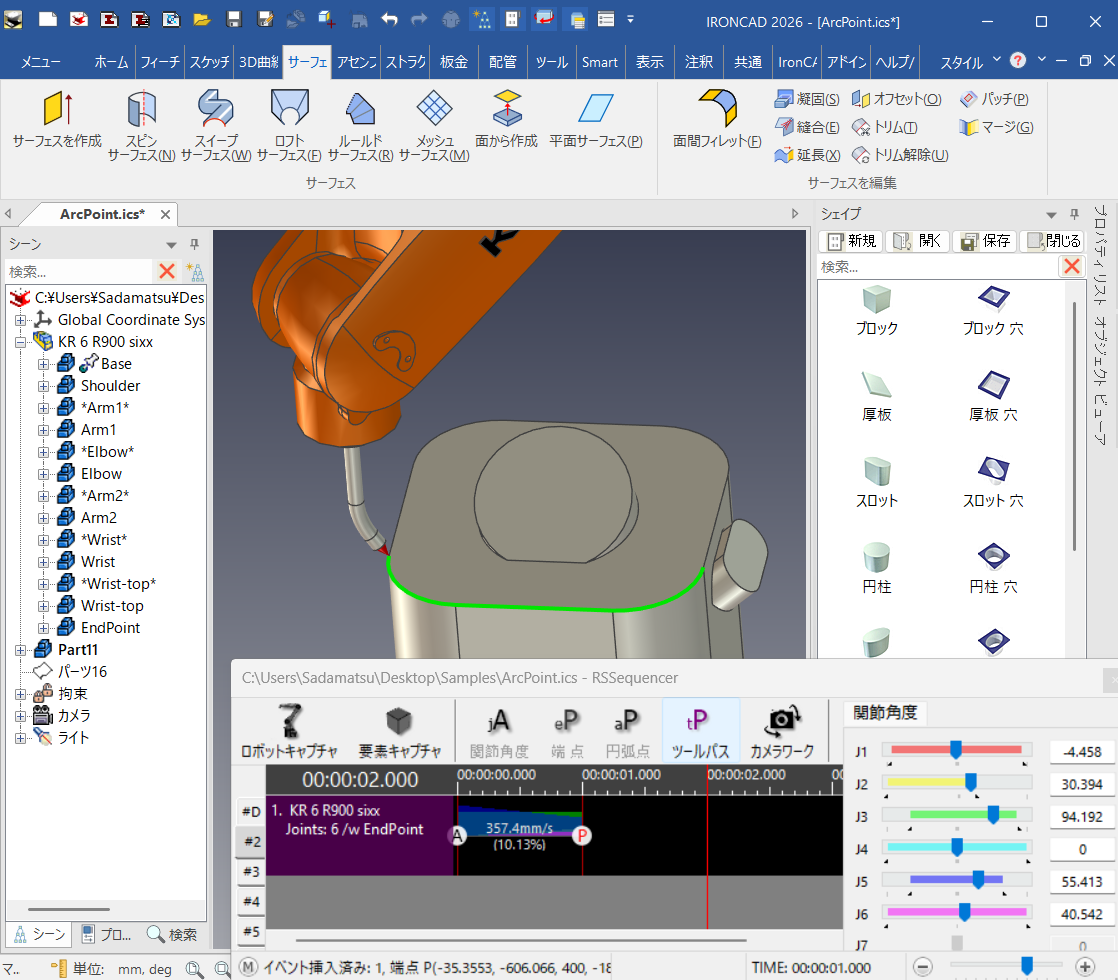The image size is (1118, 980).
Task: Click the 延長 extend surface tool
Action: [807, 155]
